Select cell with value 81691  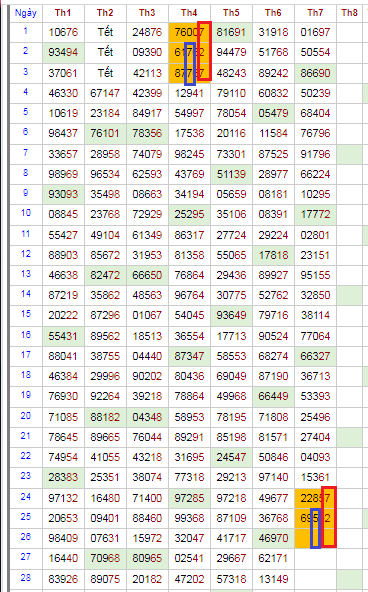[x=231, y=32]
